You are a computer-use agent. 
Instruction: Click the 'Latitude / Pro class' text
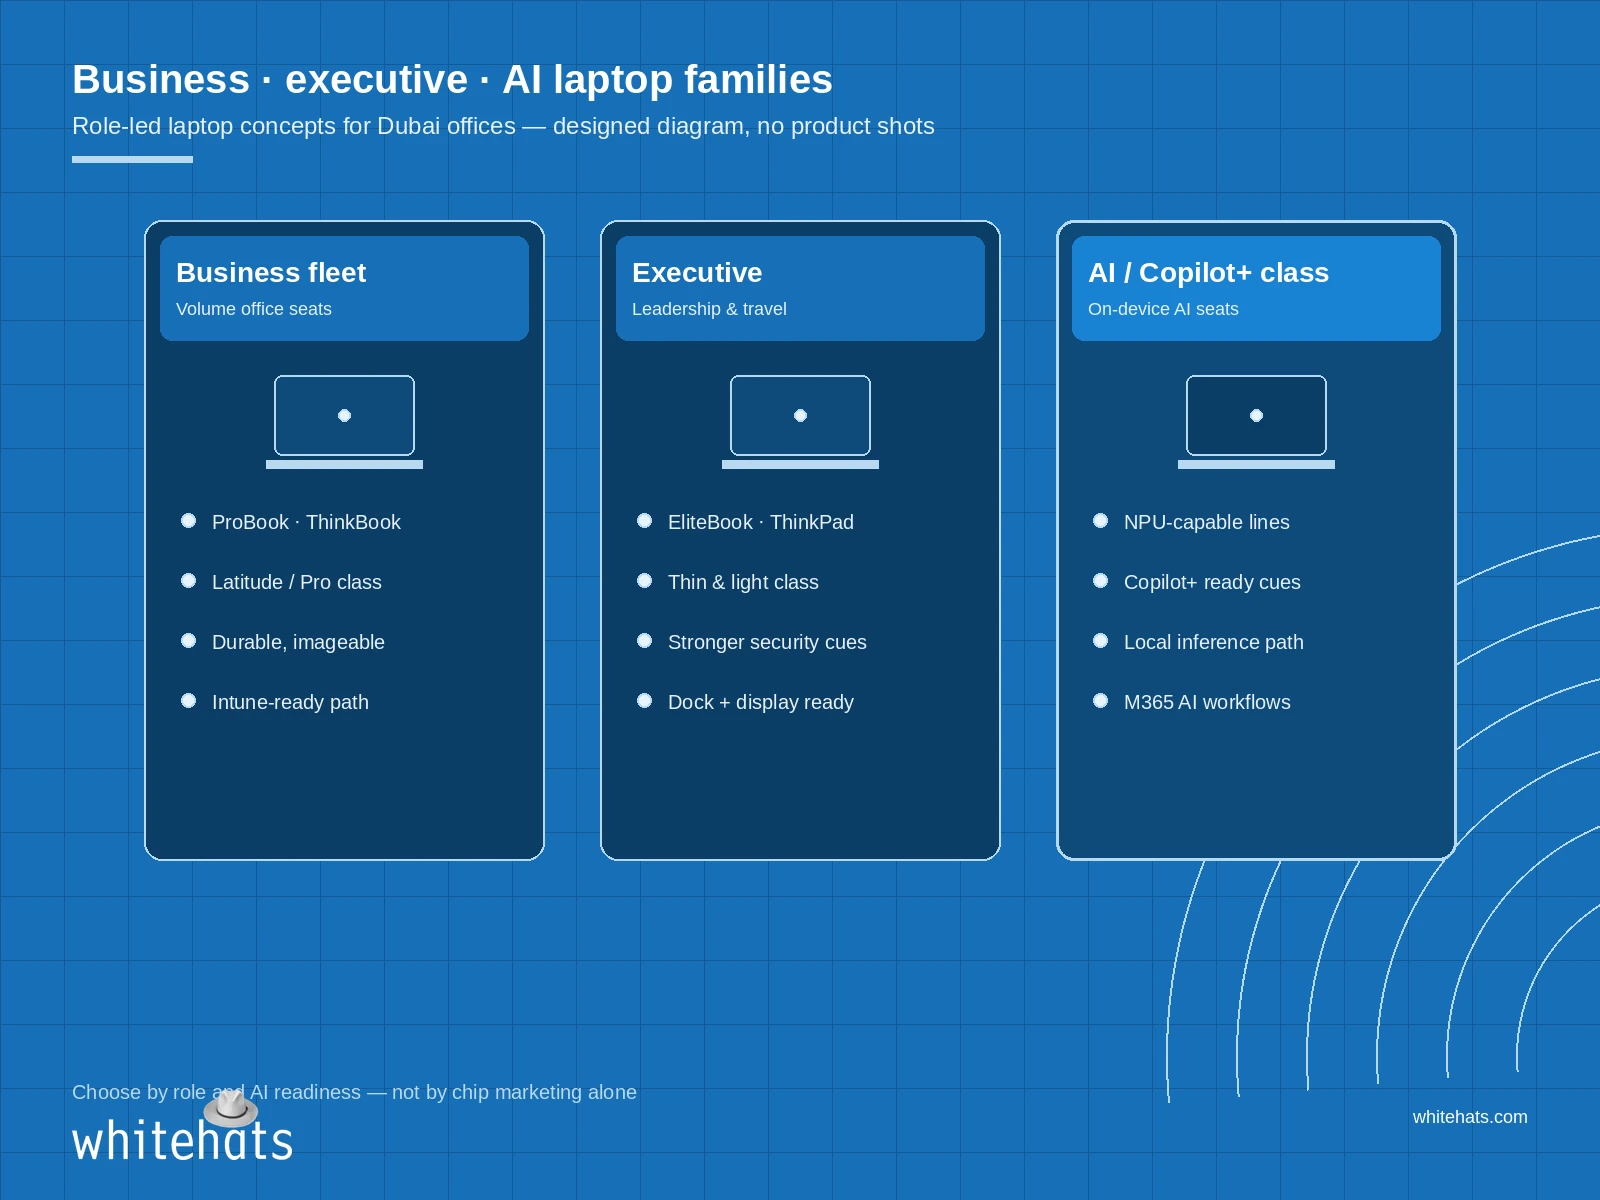click(297, 582)
